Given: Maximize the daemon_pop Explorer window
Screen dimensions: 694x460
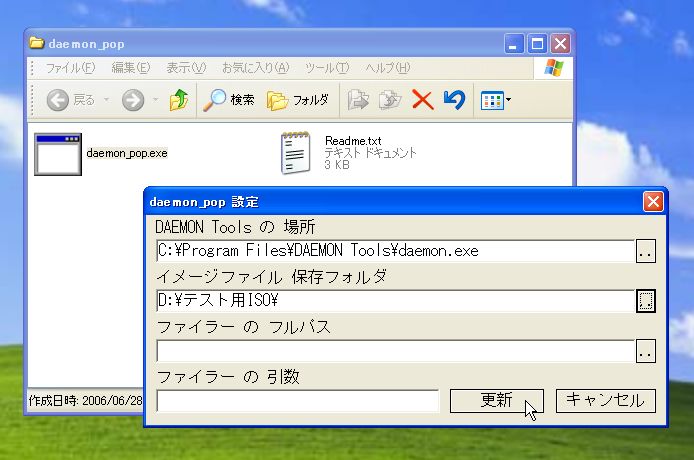Looking at the screenshot, I should [537, 44].
